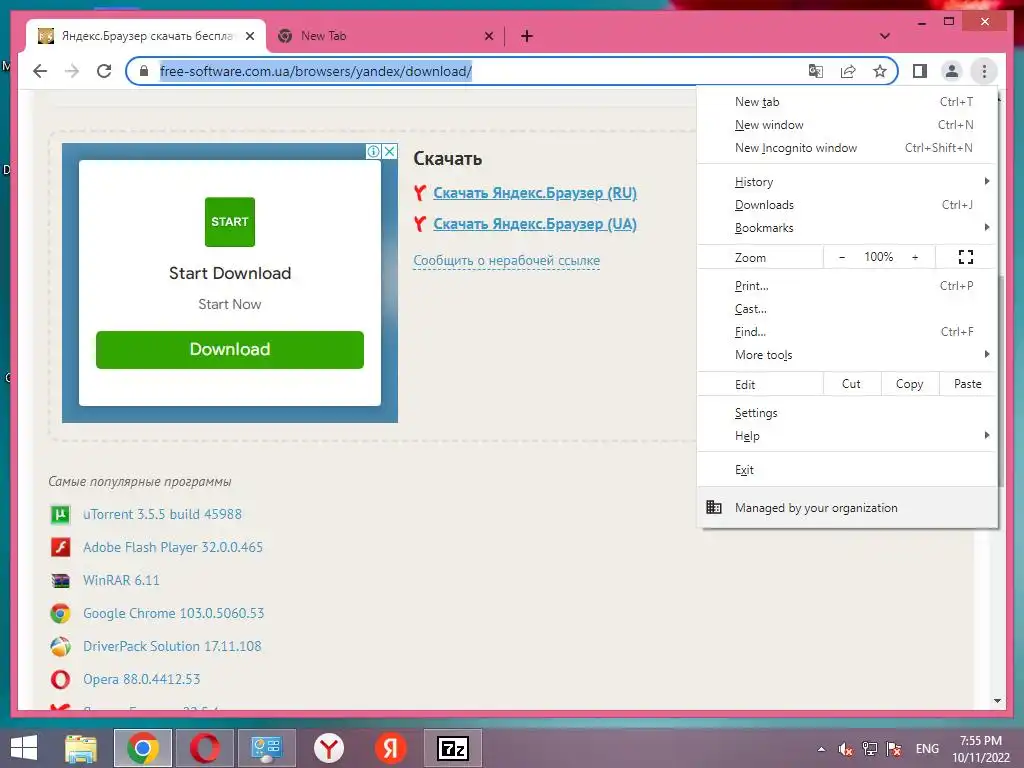Image resolution: width=1024 pixels, height=768 pixels.
Task: Expand the Help submenu
Action: [848, 436]
